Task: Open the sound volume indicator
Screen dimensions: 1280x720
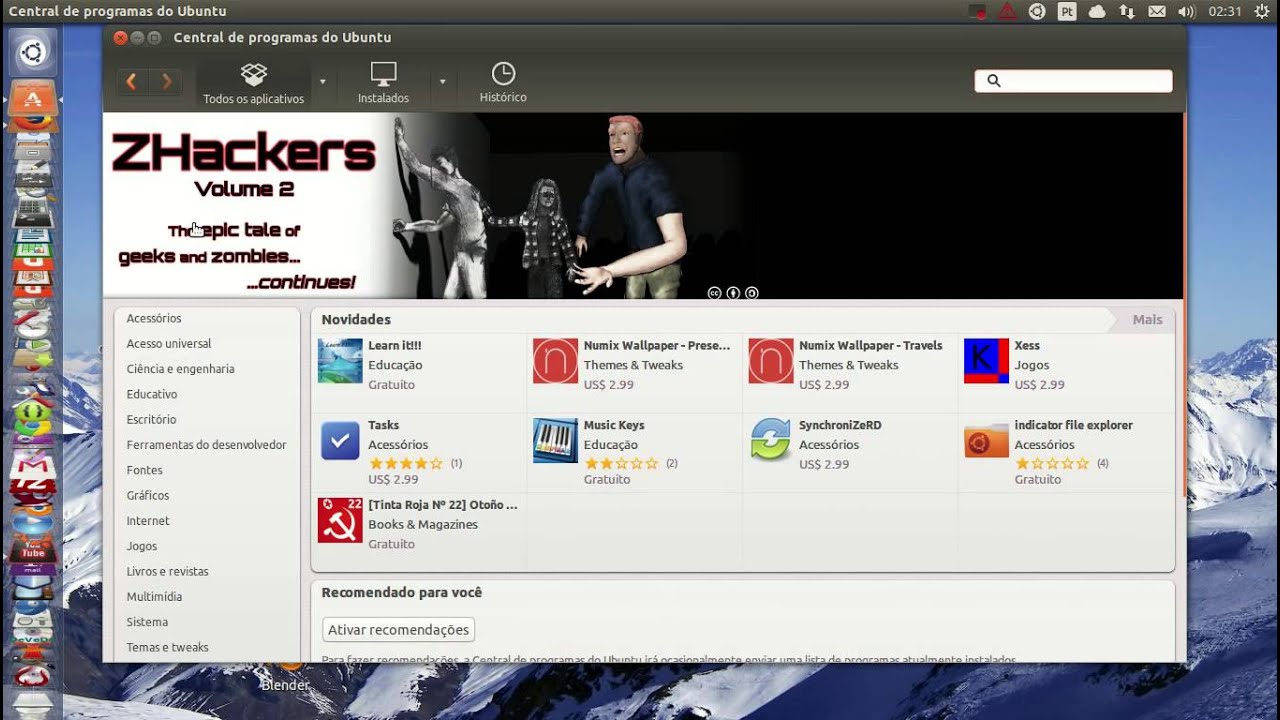Action: click(x=1187, y=12)
